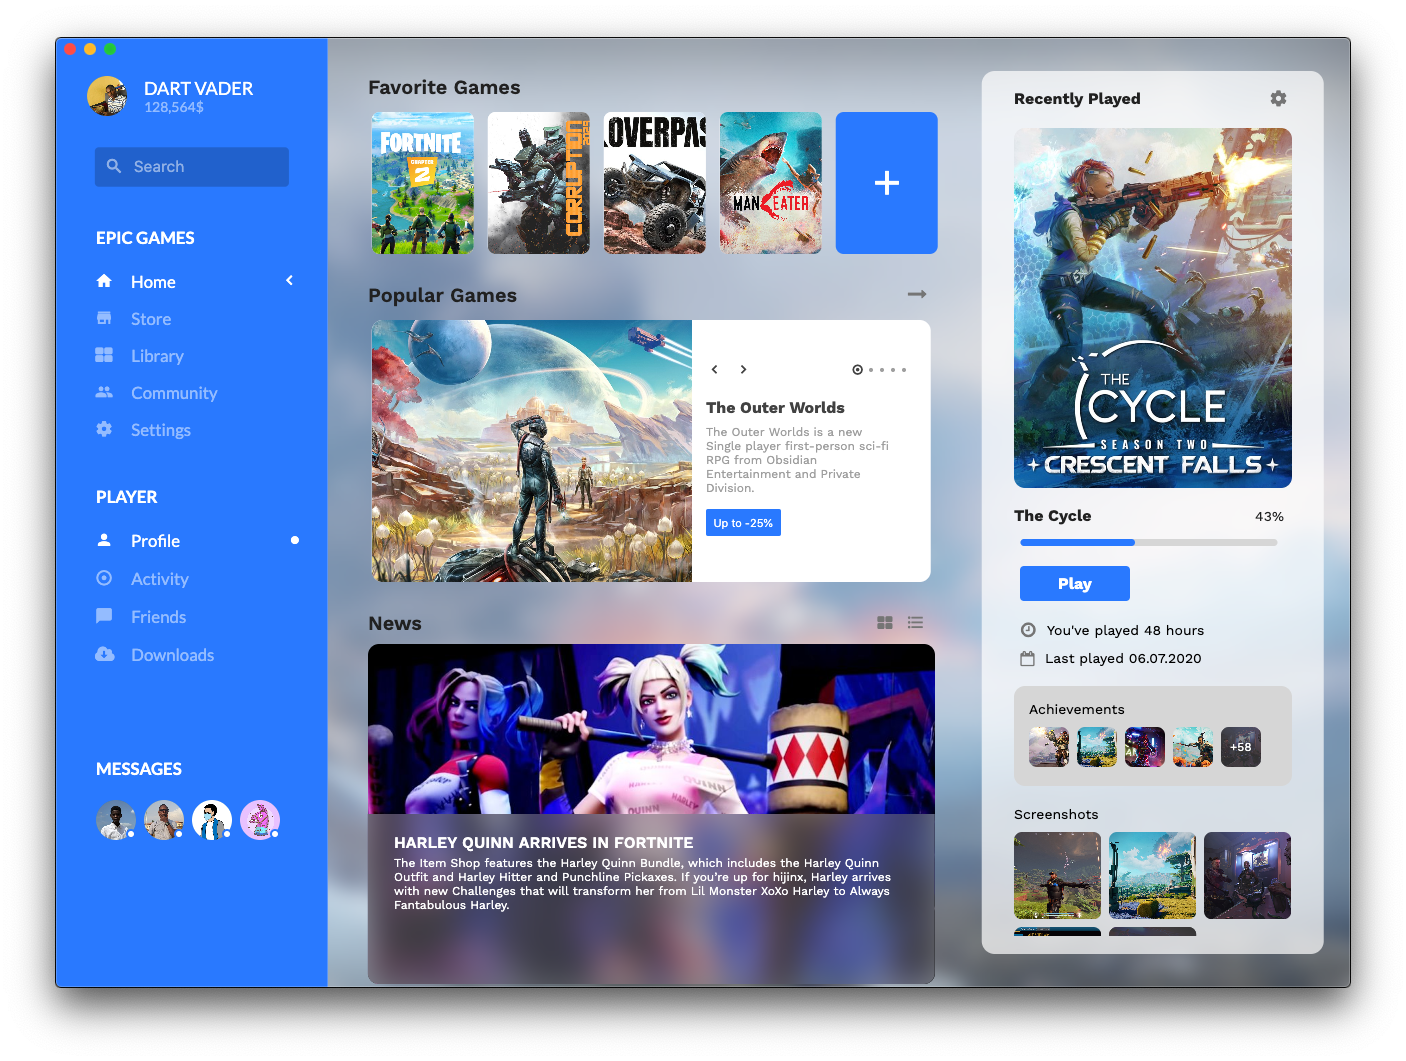Switch News to grid view
The image size is (1406, 1061).
coord(885,622)
